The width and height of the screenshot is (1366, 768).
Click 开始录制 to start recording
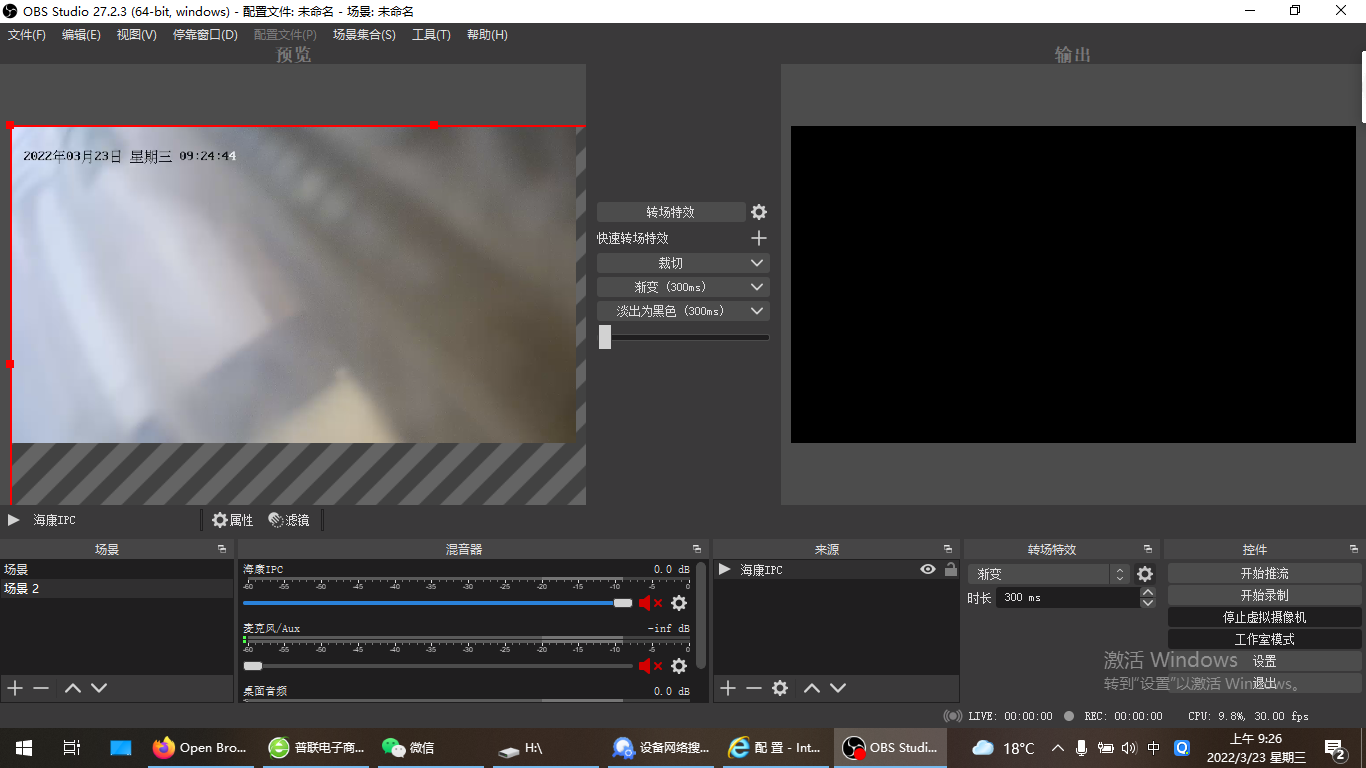click(x=1264, y=595)
